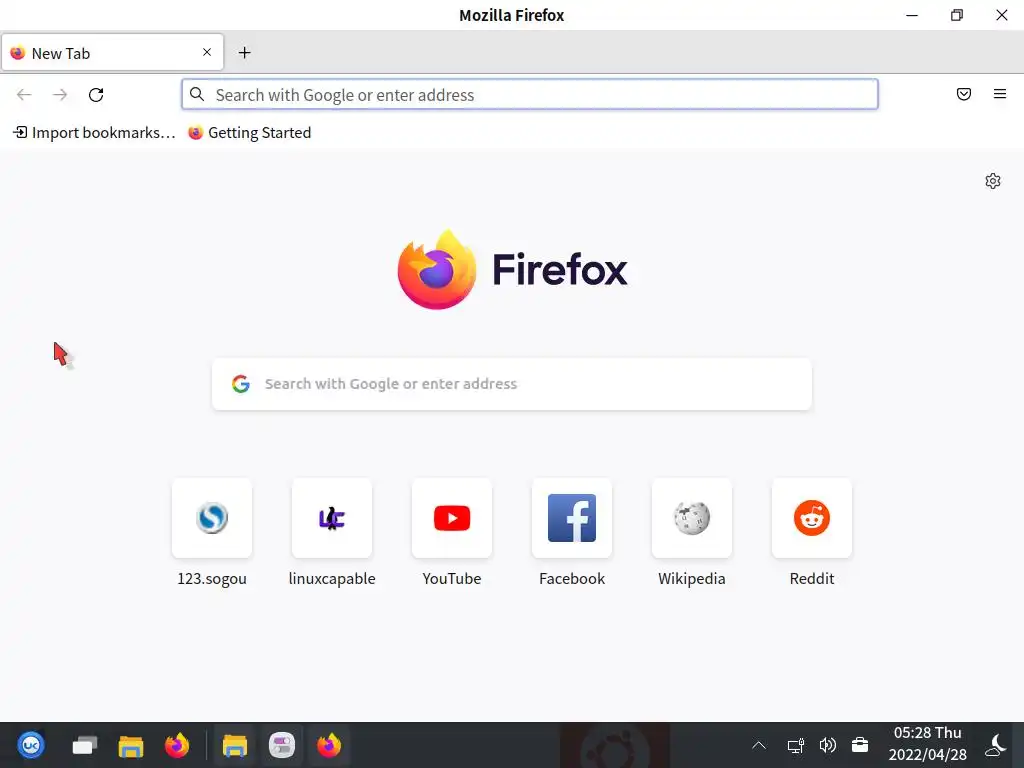Switch to the running Firefox taskbar window
This screenshot has height=768, width=1024.
pos(329,745)
